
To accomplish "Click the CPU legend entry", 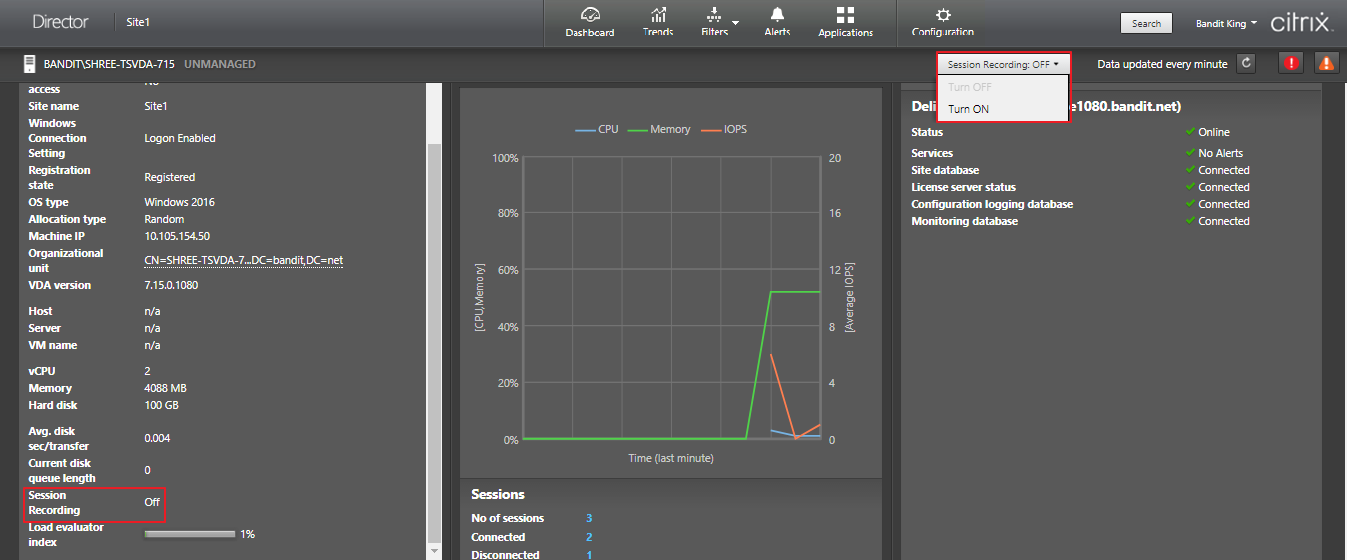I will tap(597, 129).
